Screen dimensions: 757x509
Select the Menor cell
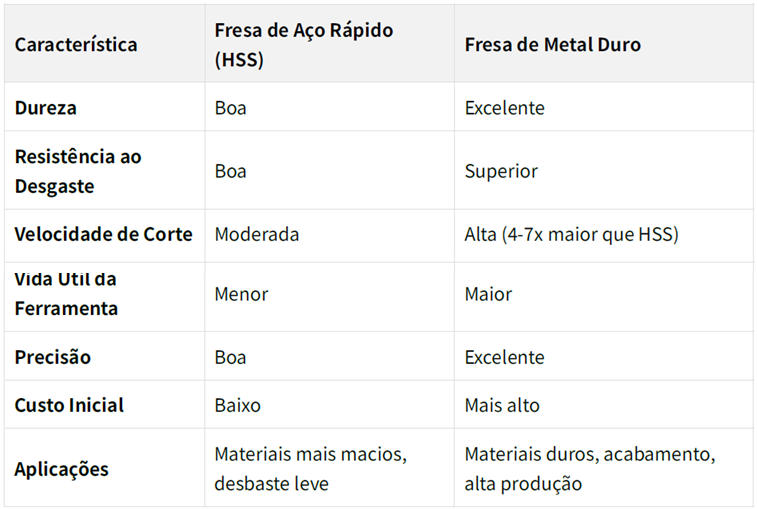(241, 294)
